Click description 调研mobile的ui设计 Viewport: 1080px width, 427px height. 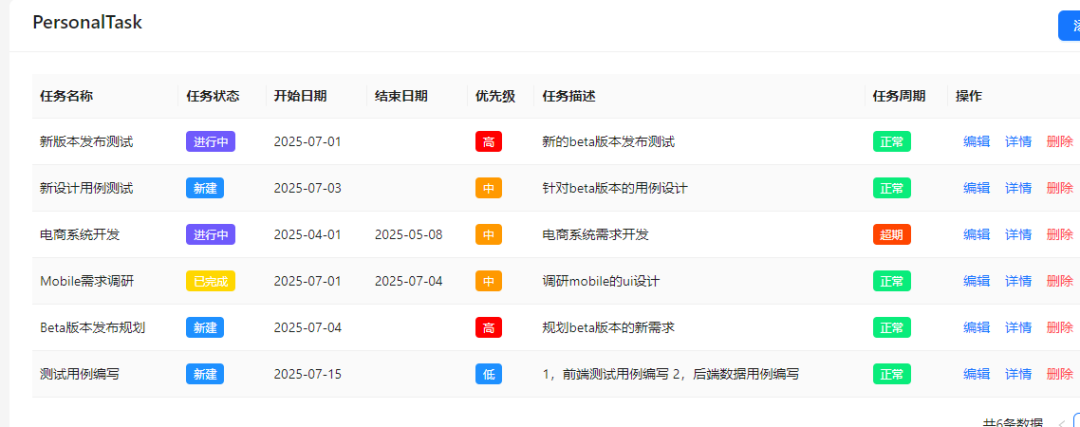(601, 281)
